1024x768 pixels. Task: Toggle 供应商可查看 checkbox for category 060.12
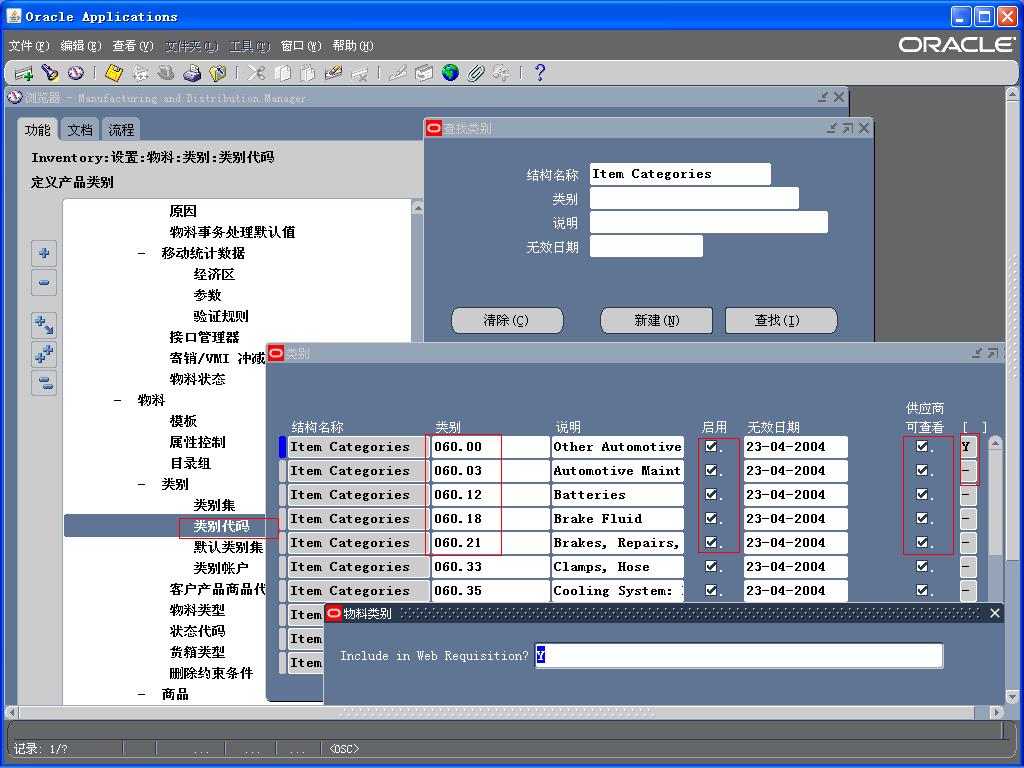click(922, 494)
